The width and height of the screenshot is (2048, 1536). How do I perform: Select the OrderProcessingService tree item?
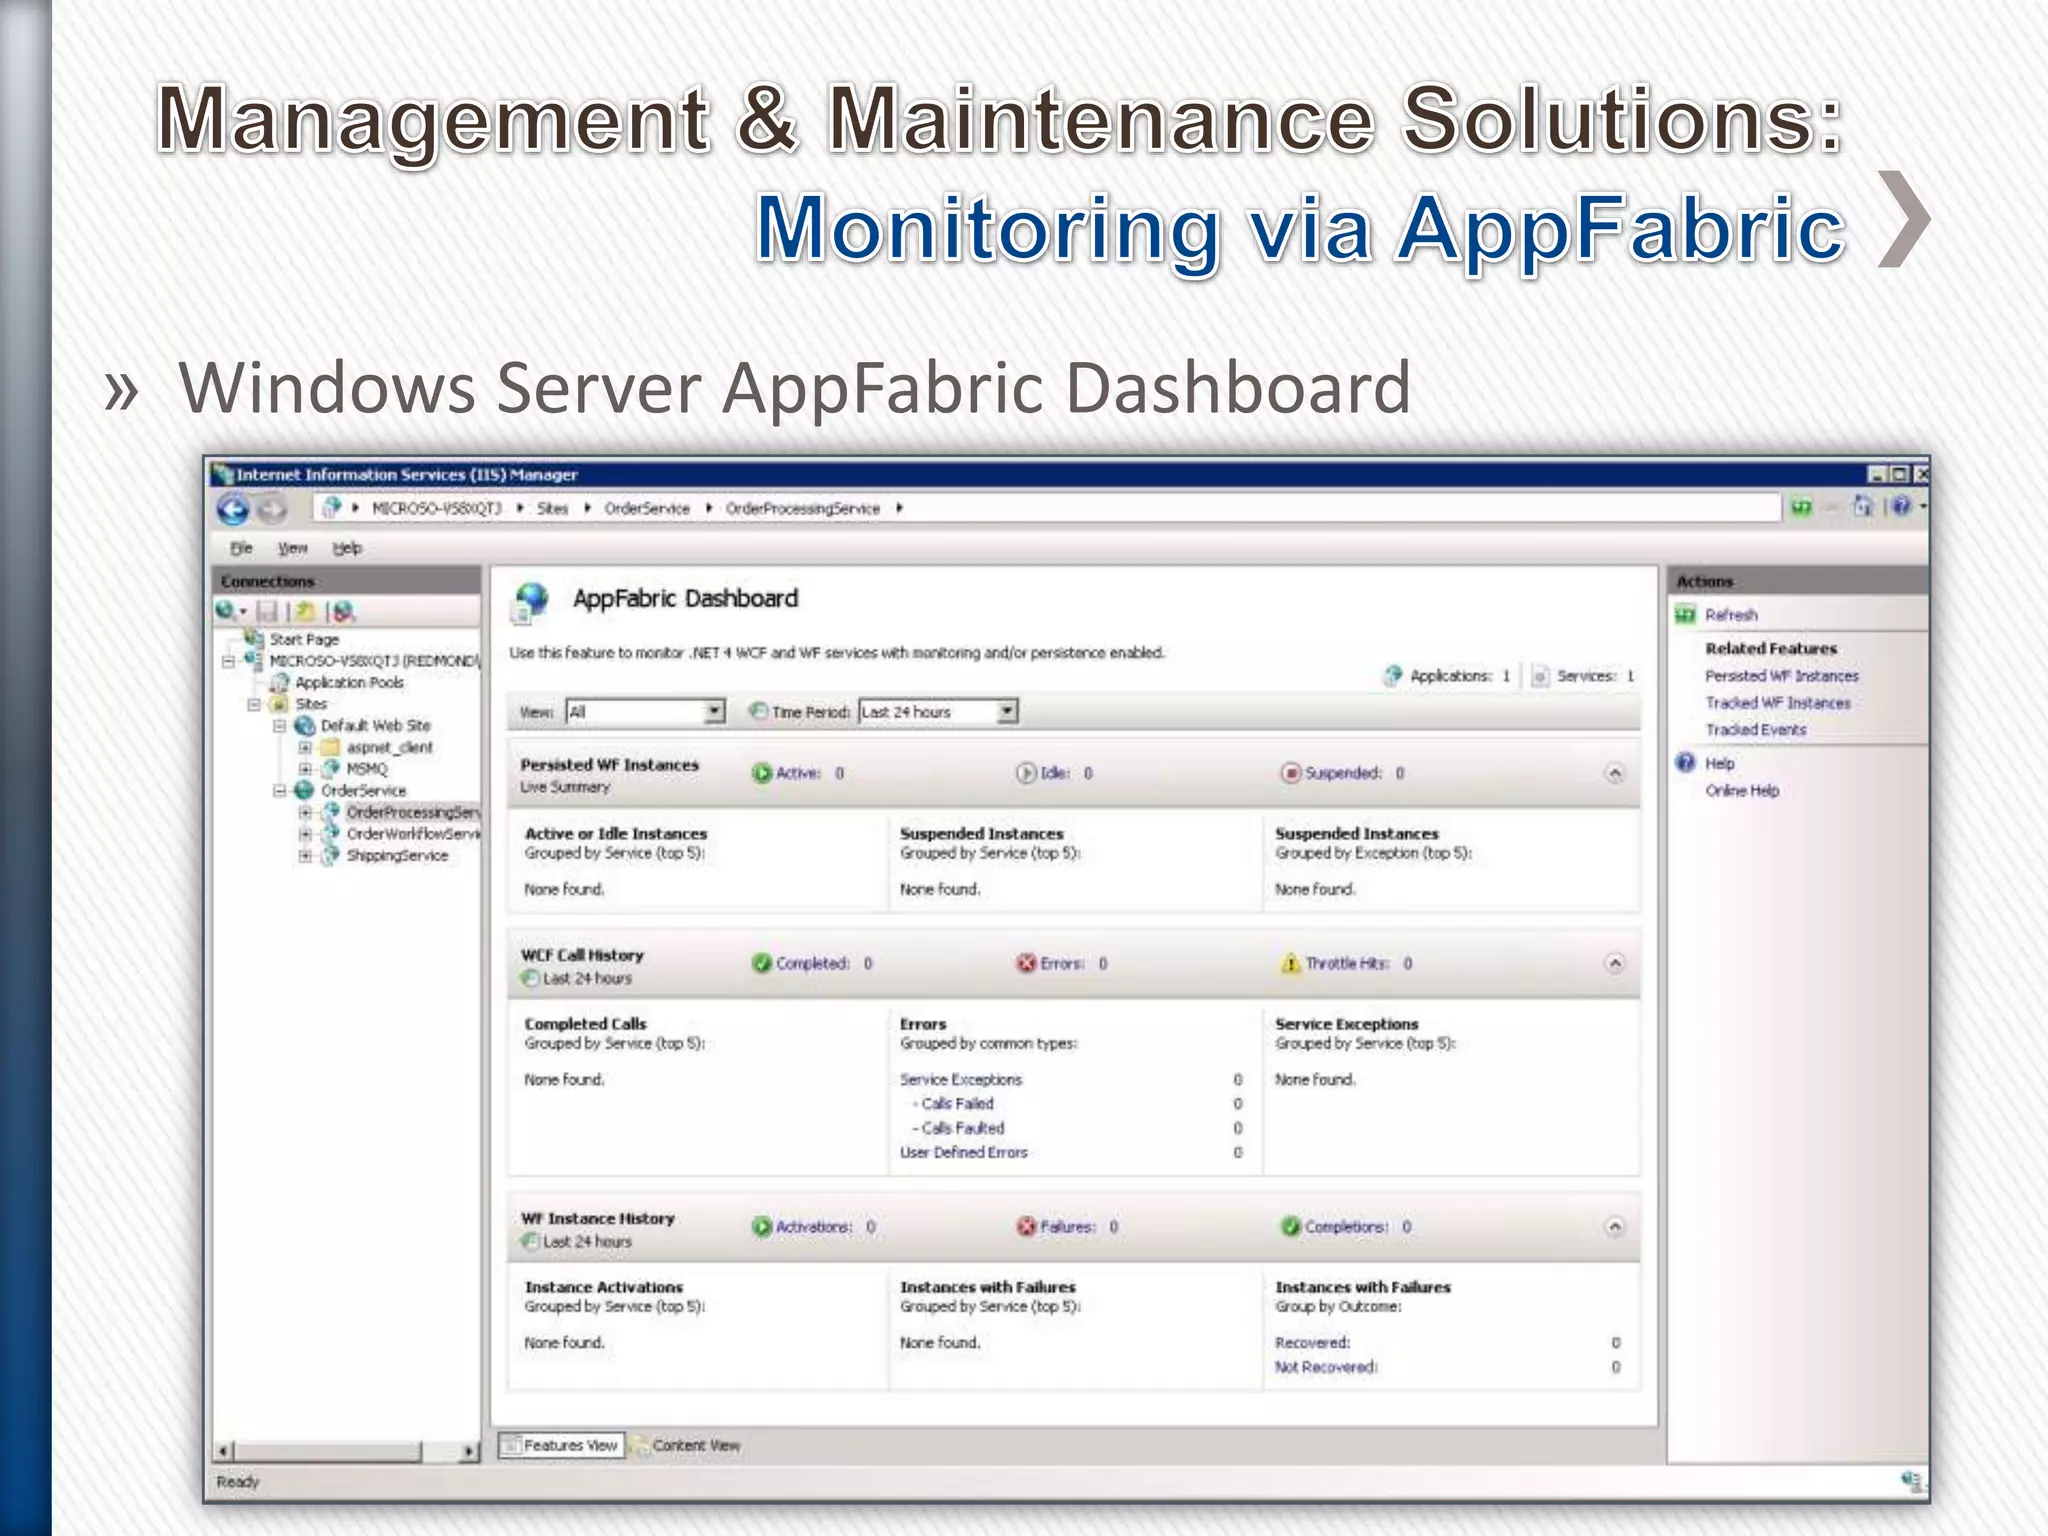click(x=413, y=812)
